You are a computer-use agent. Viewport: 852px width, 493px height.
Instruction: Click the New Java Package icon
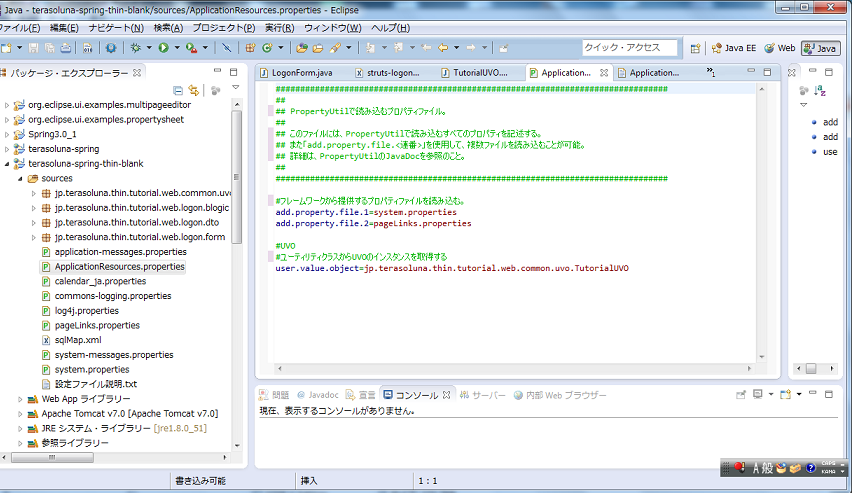point(250,48)
